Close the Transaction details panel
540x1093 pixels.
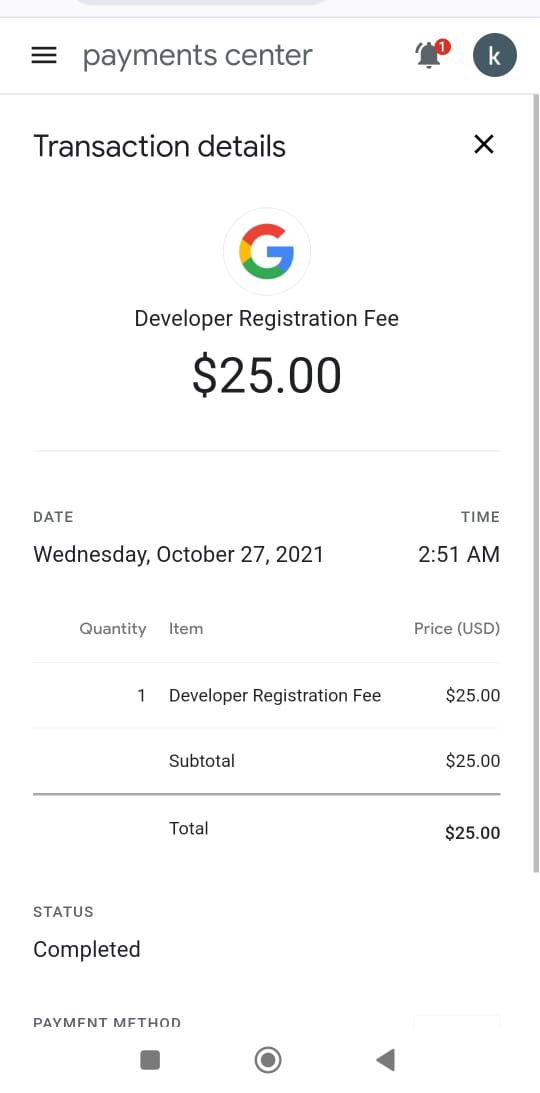[484, 144]
